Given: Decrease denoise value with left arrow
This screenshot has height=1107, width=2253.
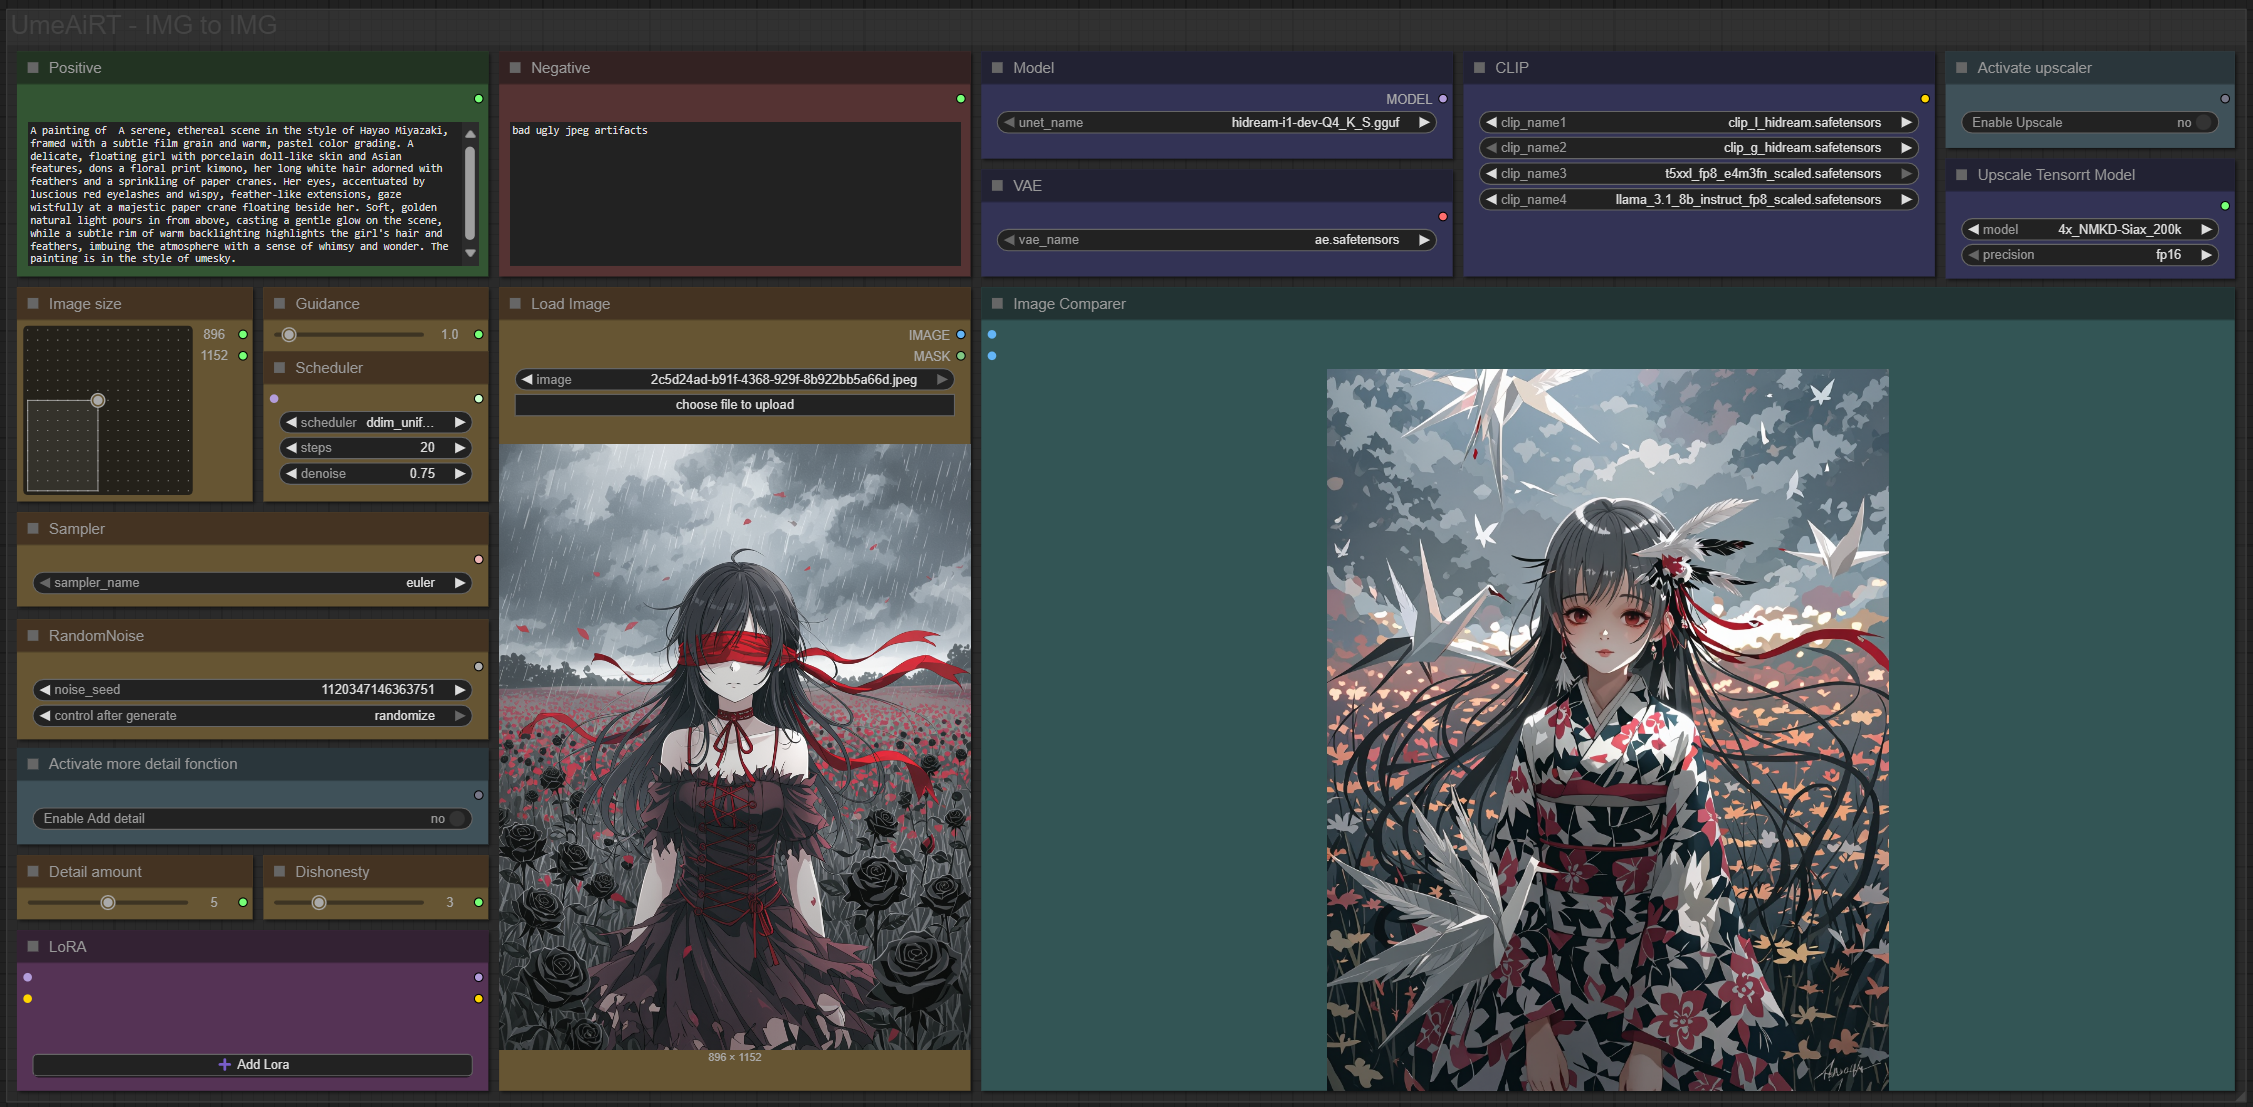Looking at the screenshot, I should pos(291,474).
